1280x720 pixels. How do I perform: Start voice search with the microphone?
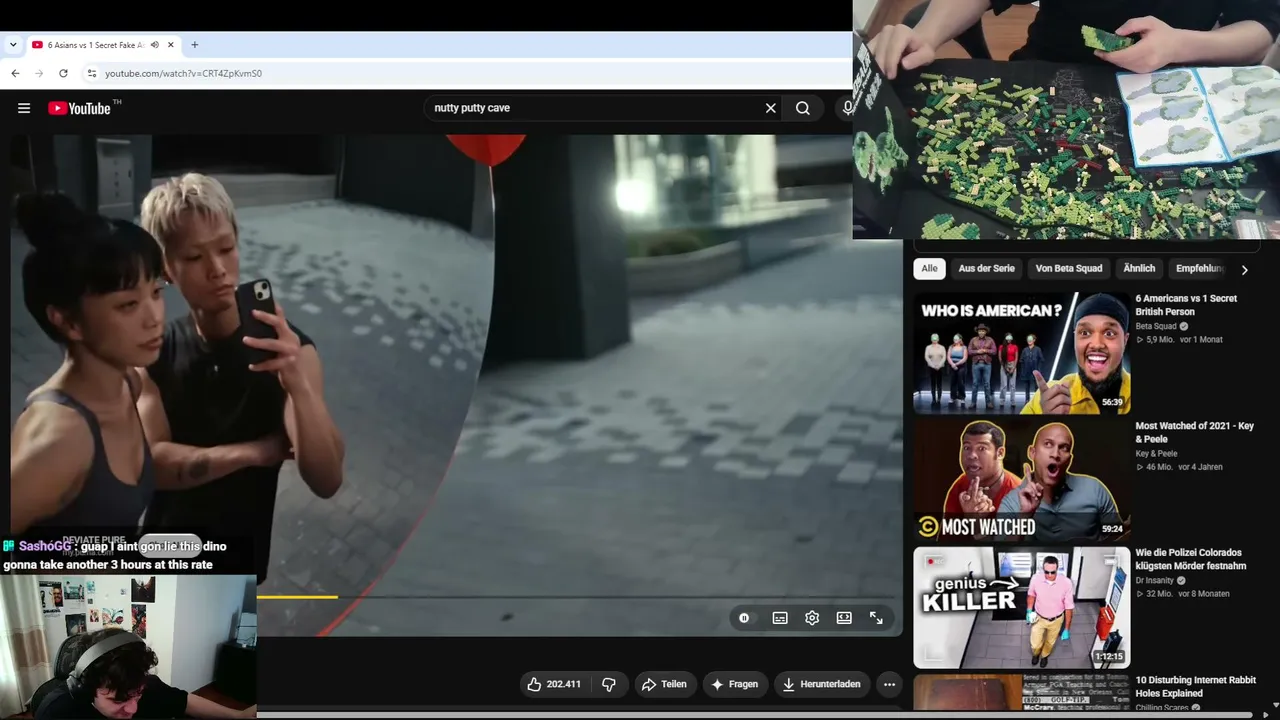848,108
